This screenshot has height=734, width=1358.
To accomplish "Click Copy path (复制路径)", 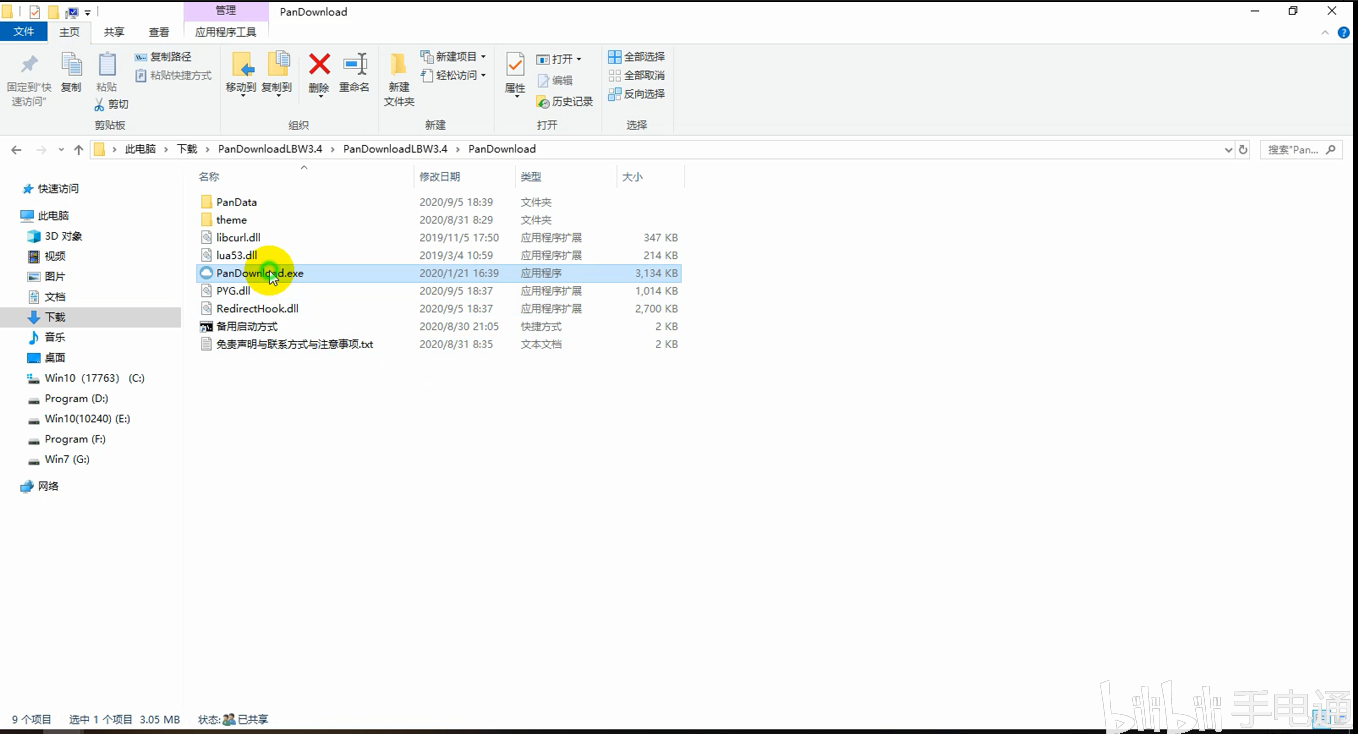I will click(163, 57).
